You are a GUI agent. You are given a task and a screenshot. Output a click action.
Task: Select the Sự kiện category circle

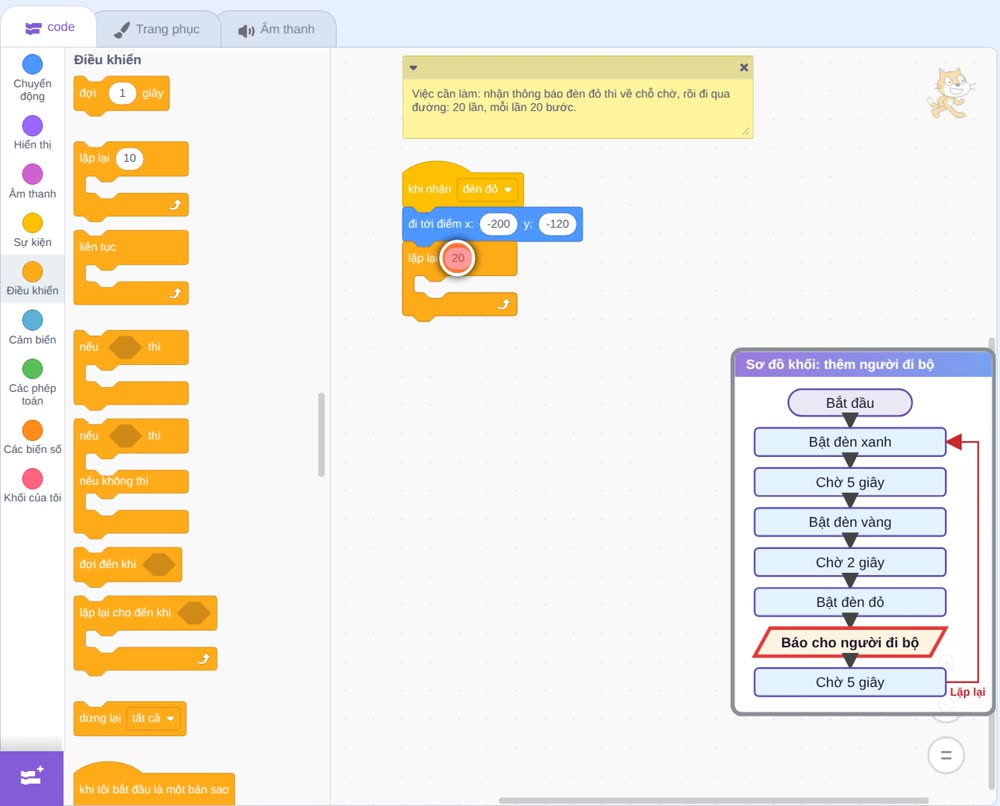(x=32, y=223)
